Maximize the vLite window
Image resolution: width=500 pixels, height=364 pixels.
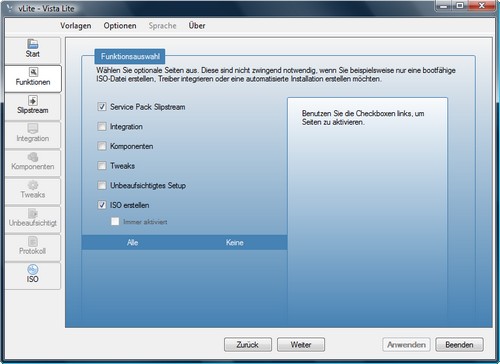(x=460, y=6)
